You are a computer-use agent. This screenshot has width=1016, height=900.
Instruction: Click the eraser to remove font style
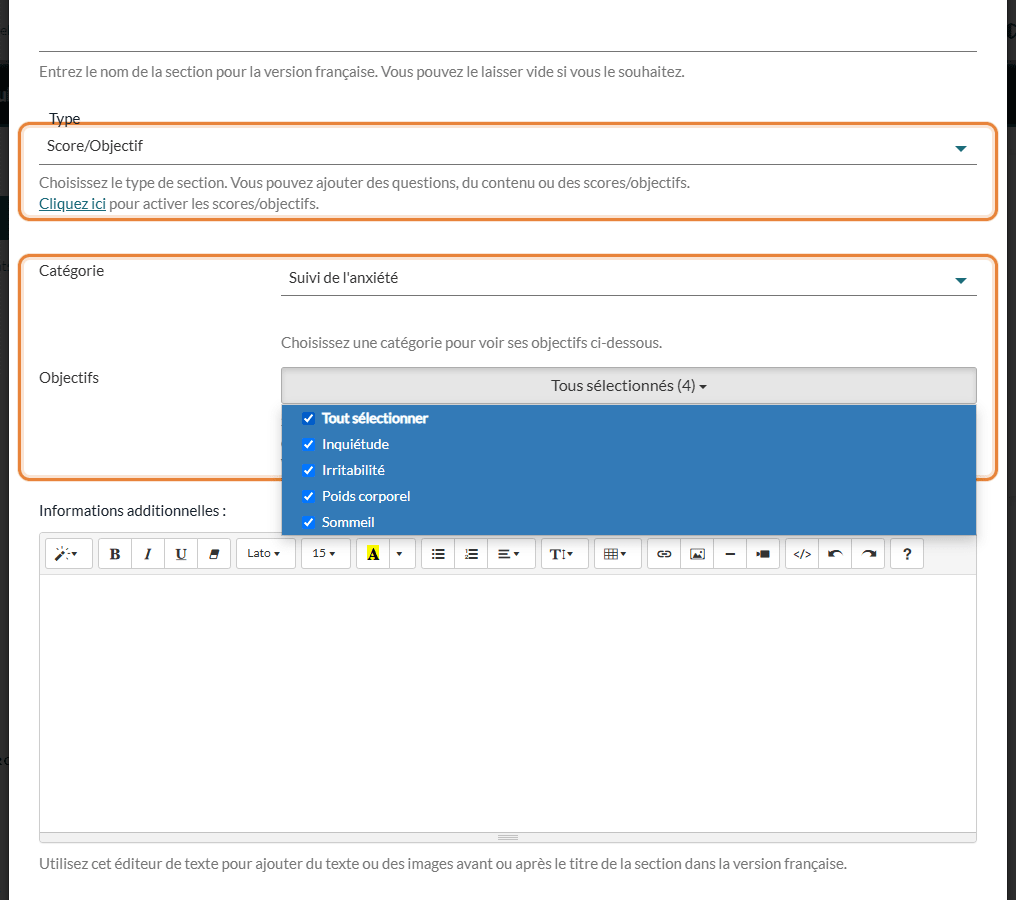(x=214, y=554)
